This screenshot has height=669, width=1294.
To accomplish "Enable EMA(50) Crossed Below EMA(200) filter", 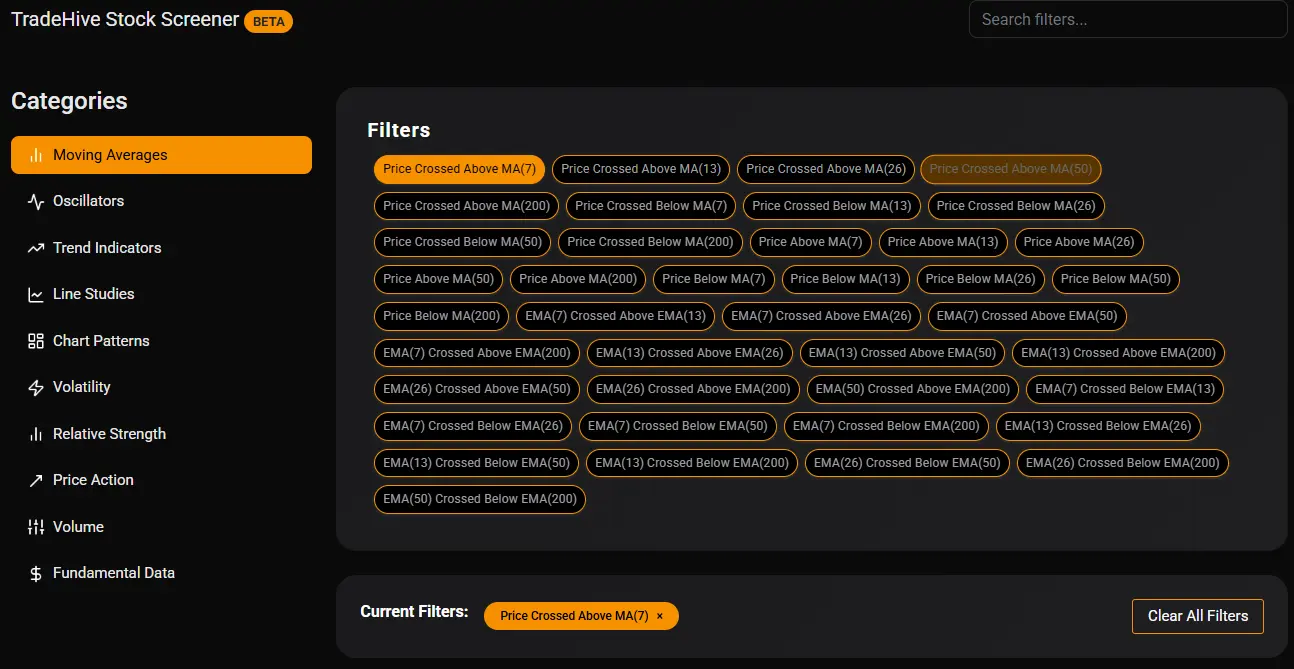I will coord(479,499).
